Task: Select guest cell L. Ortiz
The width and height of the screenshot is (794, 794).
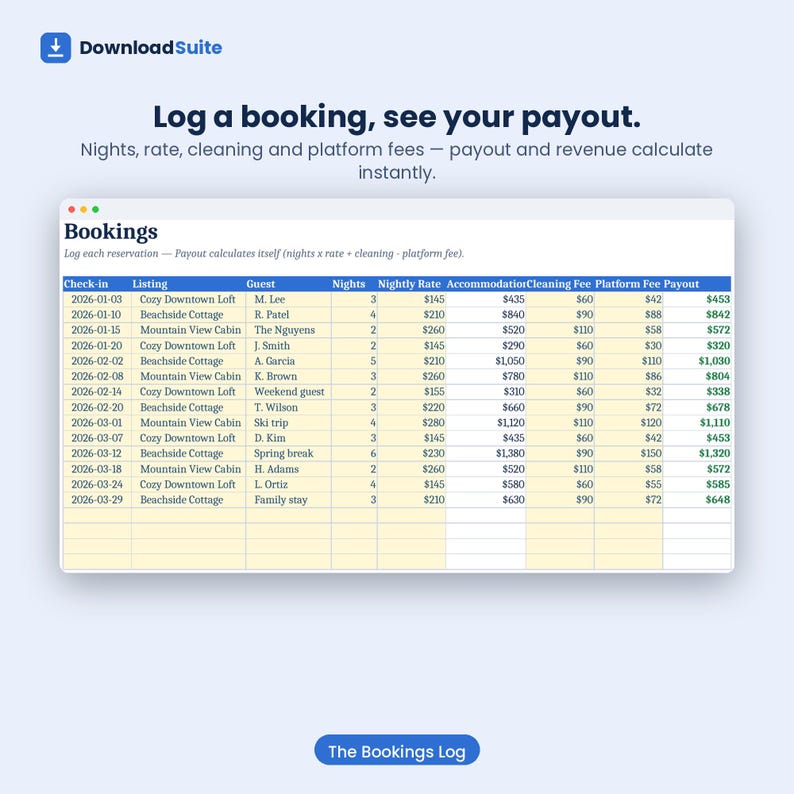Action: (x=288, y=484)
